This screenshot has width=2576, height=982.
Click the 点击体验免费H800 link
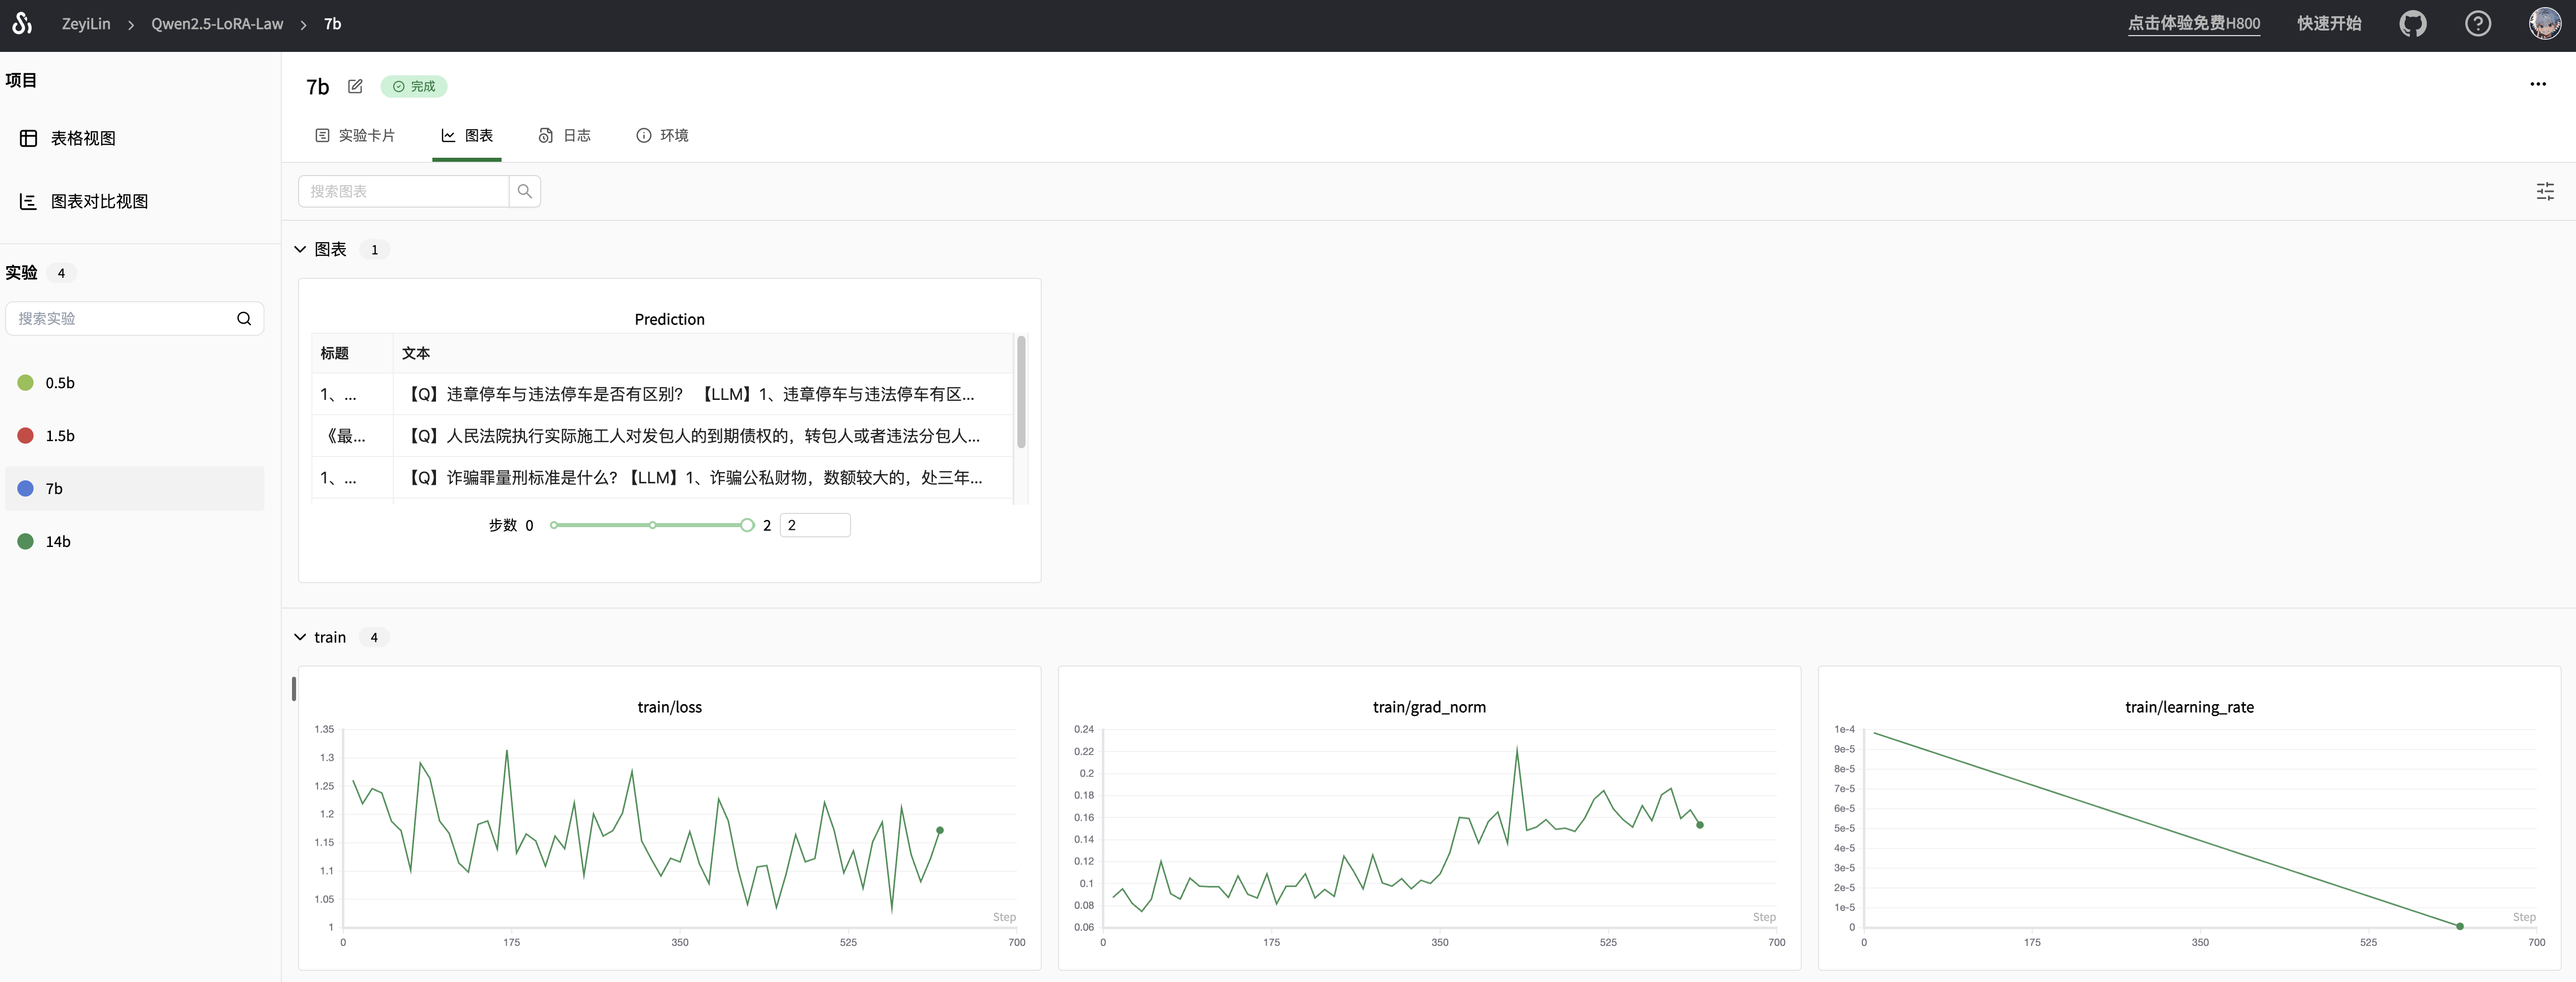click(x=2193, y=23)
